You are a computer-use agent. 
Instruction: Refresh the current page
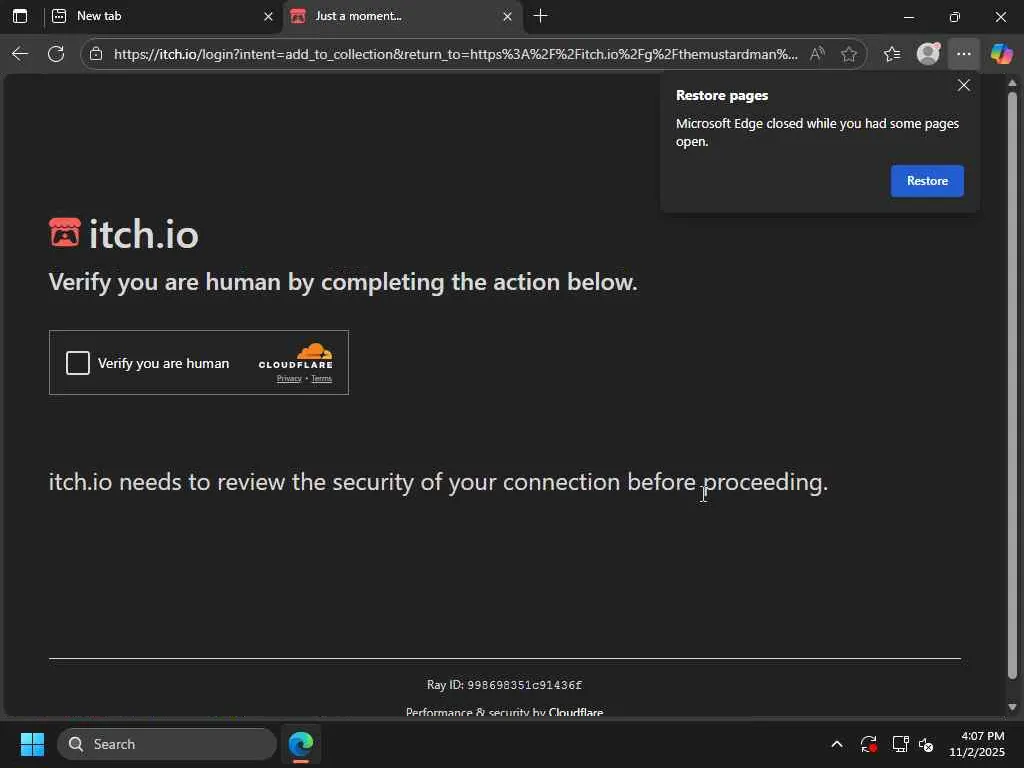56,54
